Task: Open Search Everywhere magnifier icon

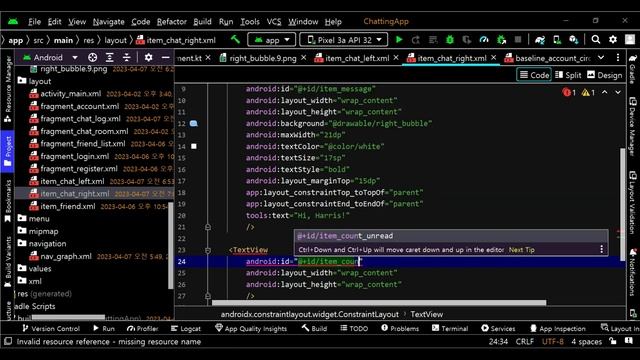Action: (596, 40)
